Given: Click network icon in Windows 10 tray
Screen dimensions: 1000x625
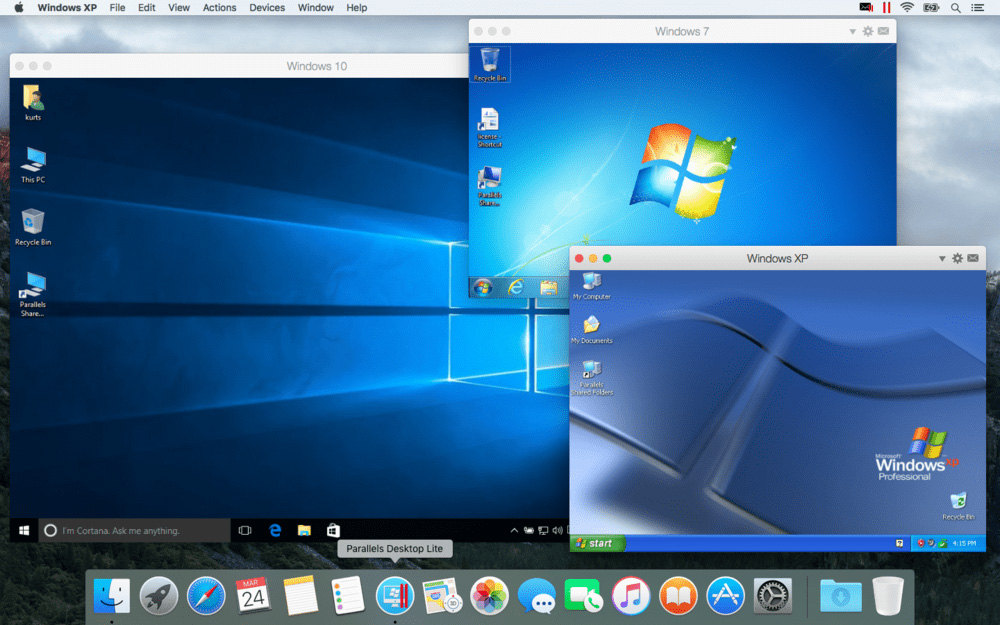Looking at the screenshot, I should 543,531.
